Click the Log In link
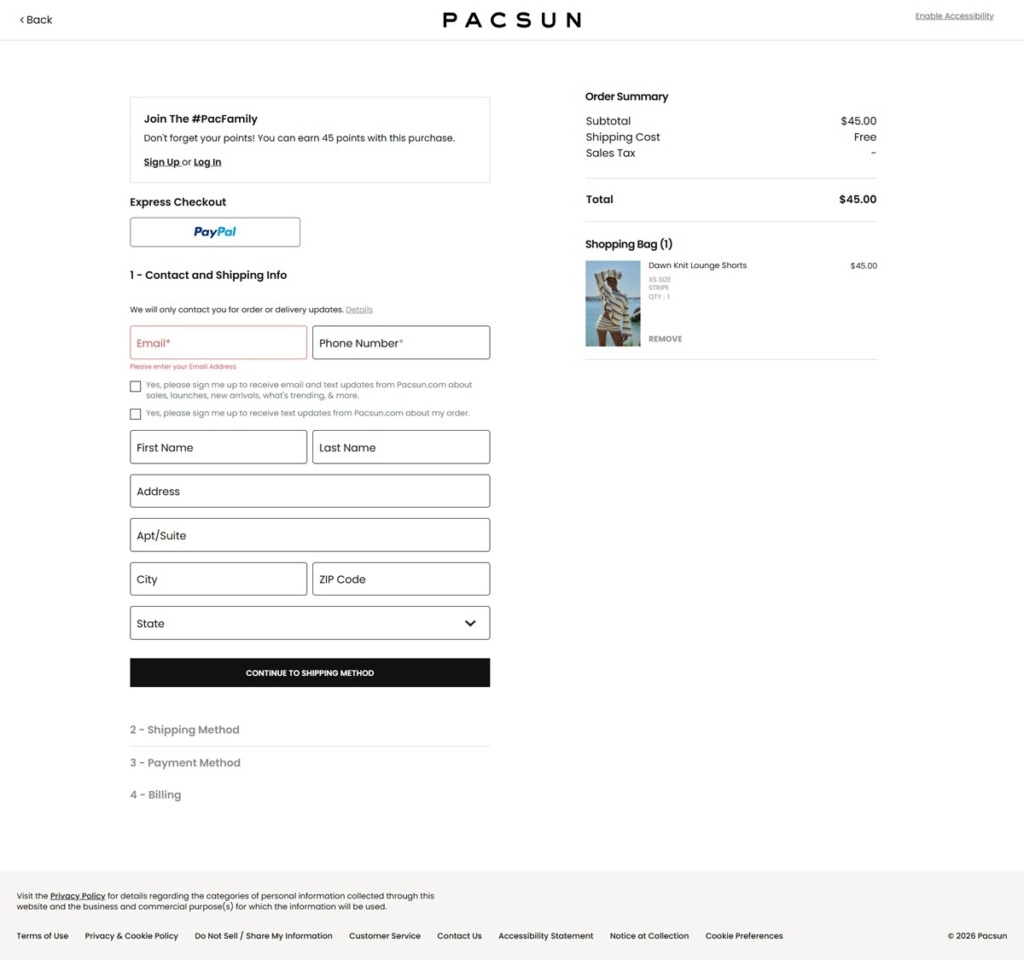Image resolution: width=1024 pixels, height=960 pixels. tap(207, 162)
